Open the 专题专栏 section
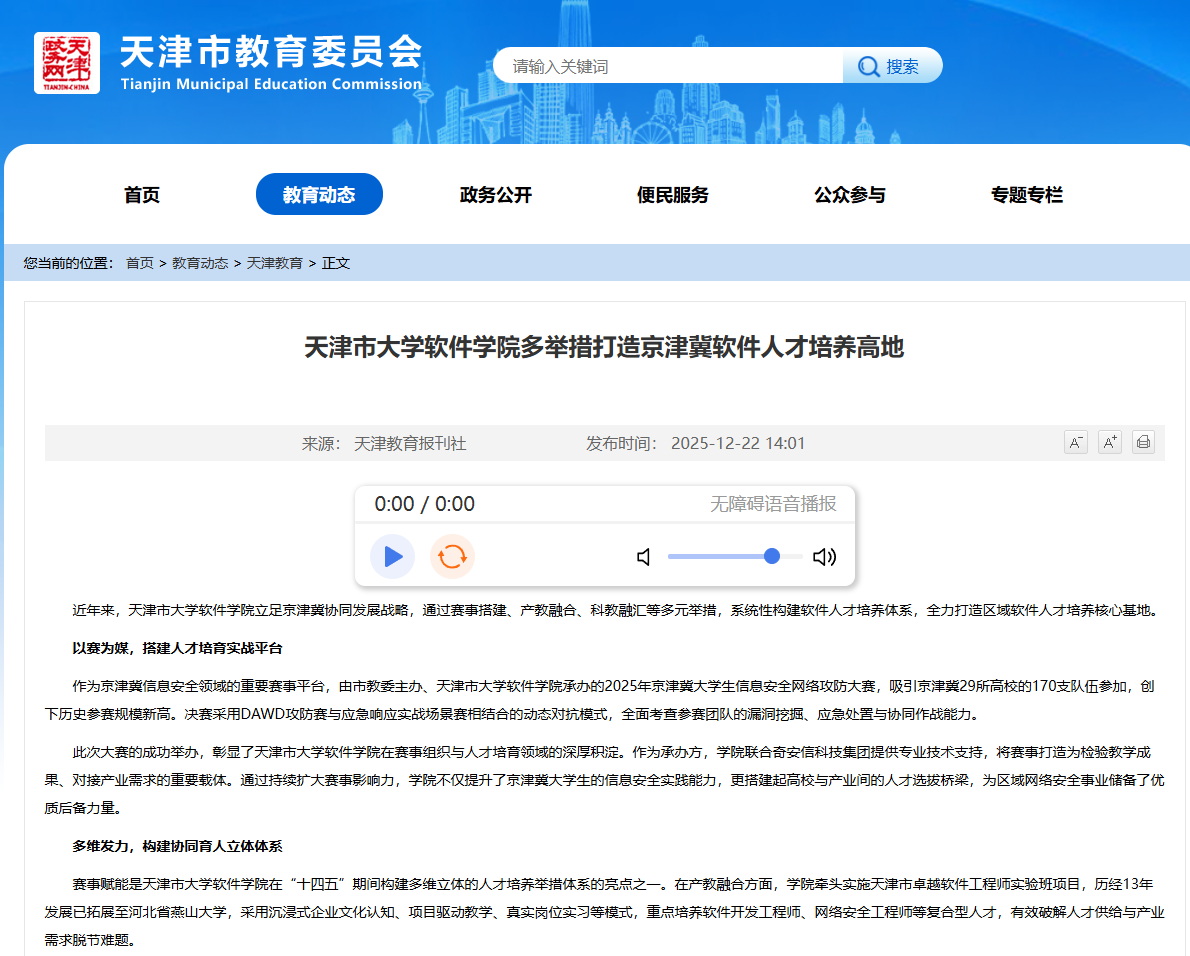The width and height of the screenshot is (1190, 956). tap(1027, 195)
